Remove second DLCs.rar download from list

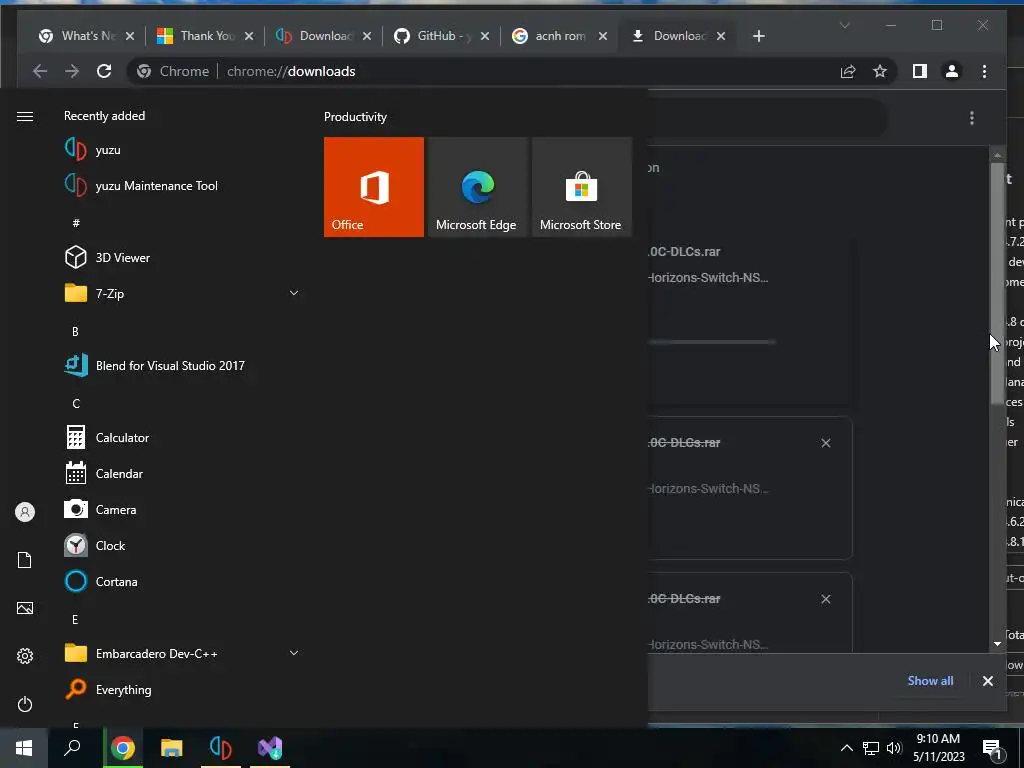[x=825, y=443]
